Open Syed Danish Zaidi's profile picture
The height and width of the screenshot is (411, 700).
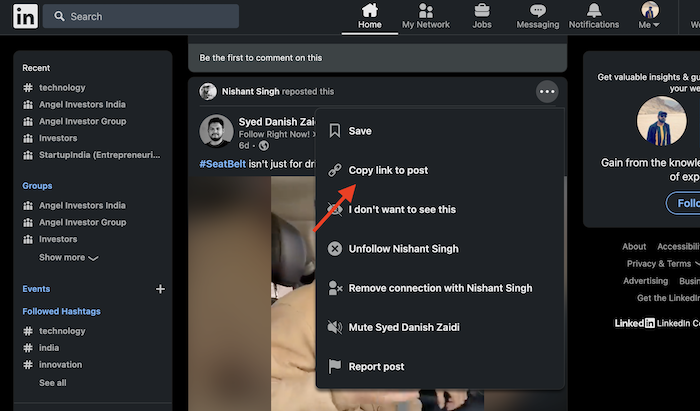216,131
